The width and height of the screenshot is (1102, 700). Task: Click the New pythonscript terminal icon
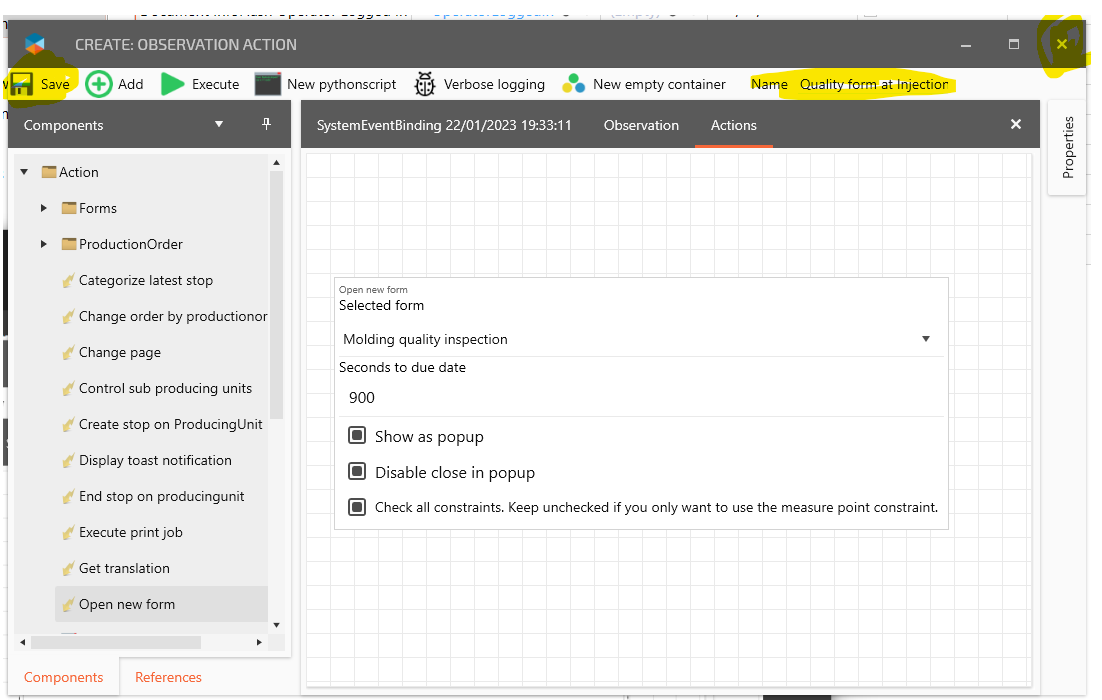point(267,84)
